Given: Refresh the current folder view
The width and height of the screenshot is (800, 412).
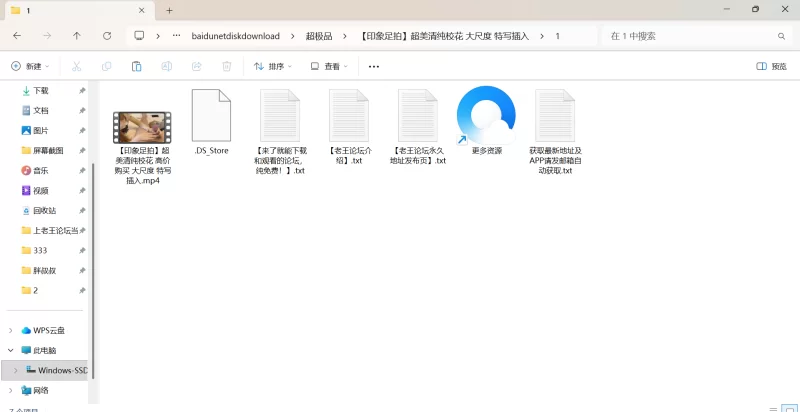Looking at the screenshot, I should click(107, 36).
